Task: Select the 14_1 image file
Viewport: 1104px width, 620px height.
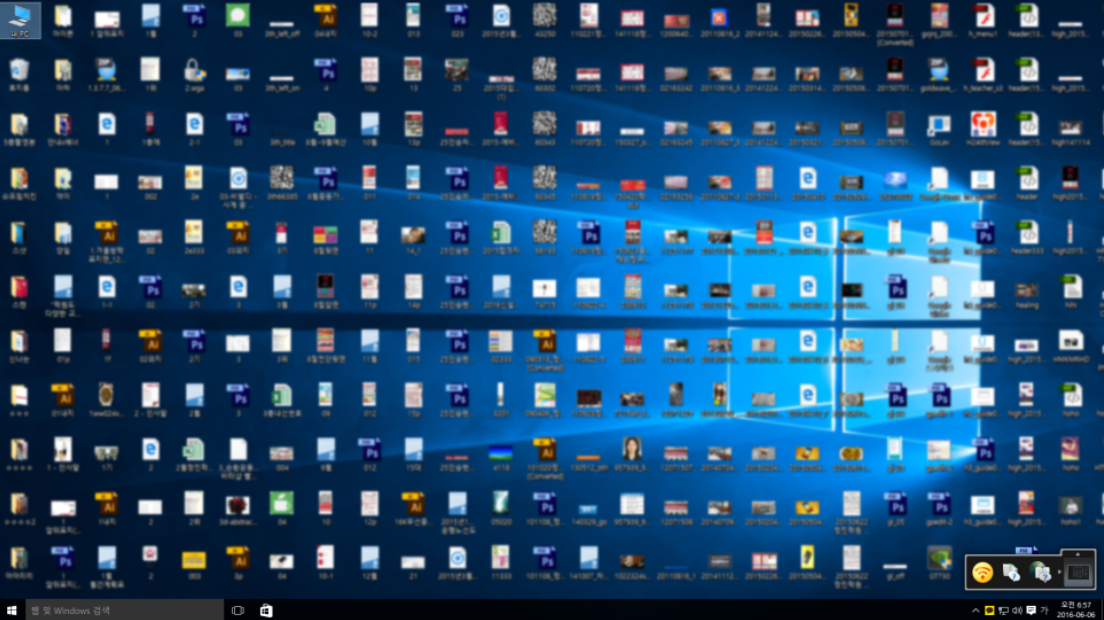Action: [x=413, y=240]
